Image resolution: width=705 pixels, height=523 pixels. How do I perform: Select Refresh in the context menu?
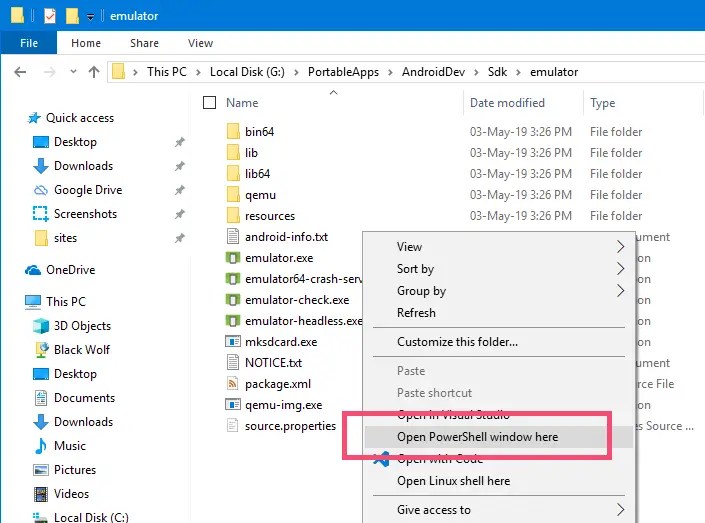pyautogui.click(x=499, y=313)
